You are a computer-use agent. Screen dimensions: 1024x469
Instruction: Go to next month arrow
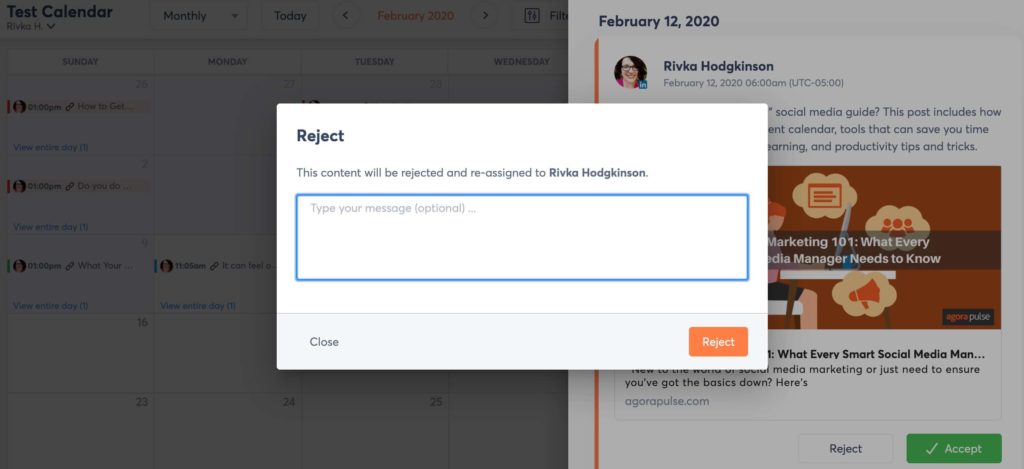click(x=485, y=16)
